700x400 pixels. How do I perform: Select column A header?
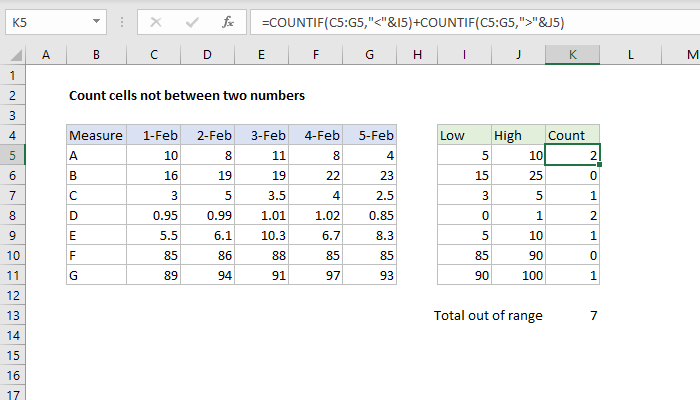tap(46, 55)
